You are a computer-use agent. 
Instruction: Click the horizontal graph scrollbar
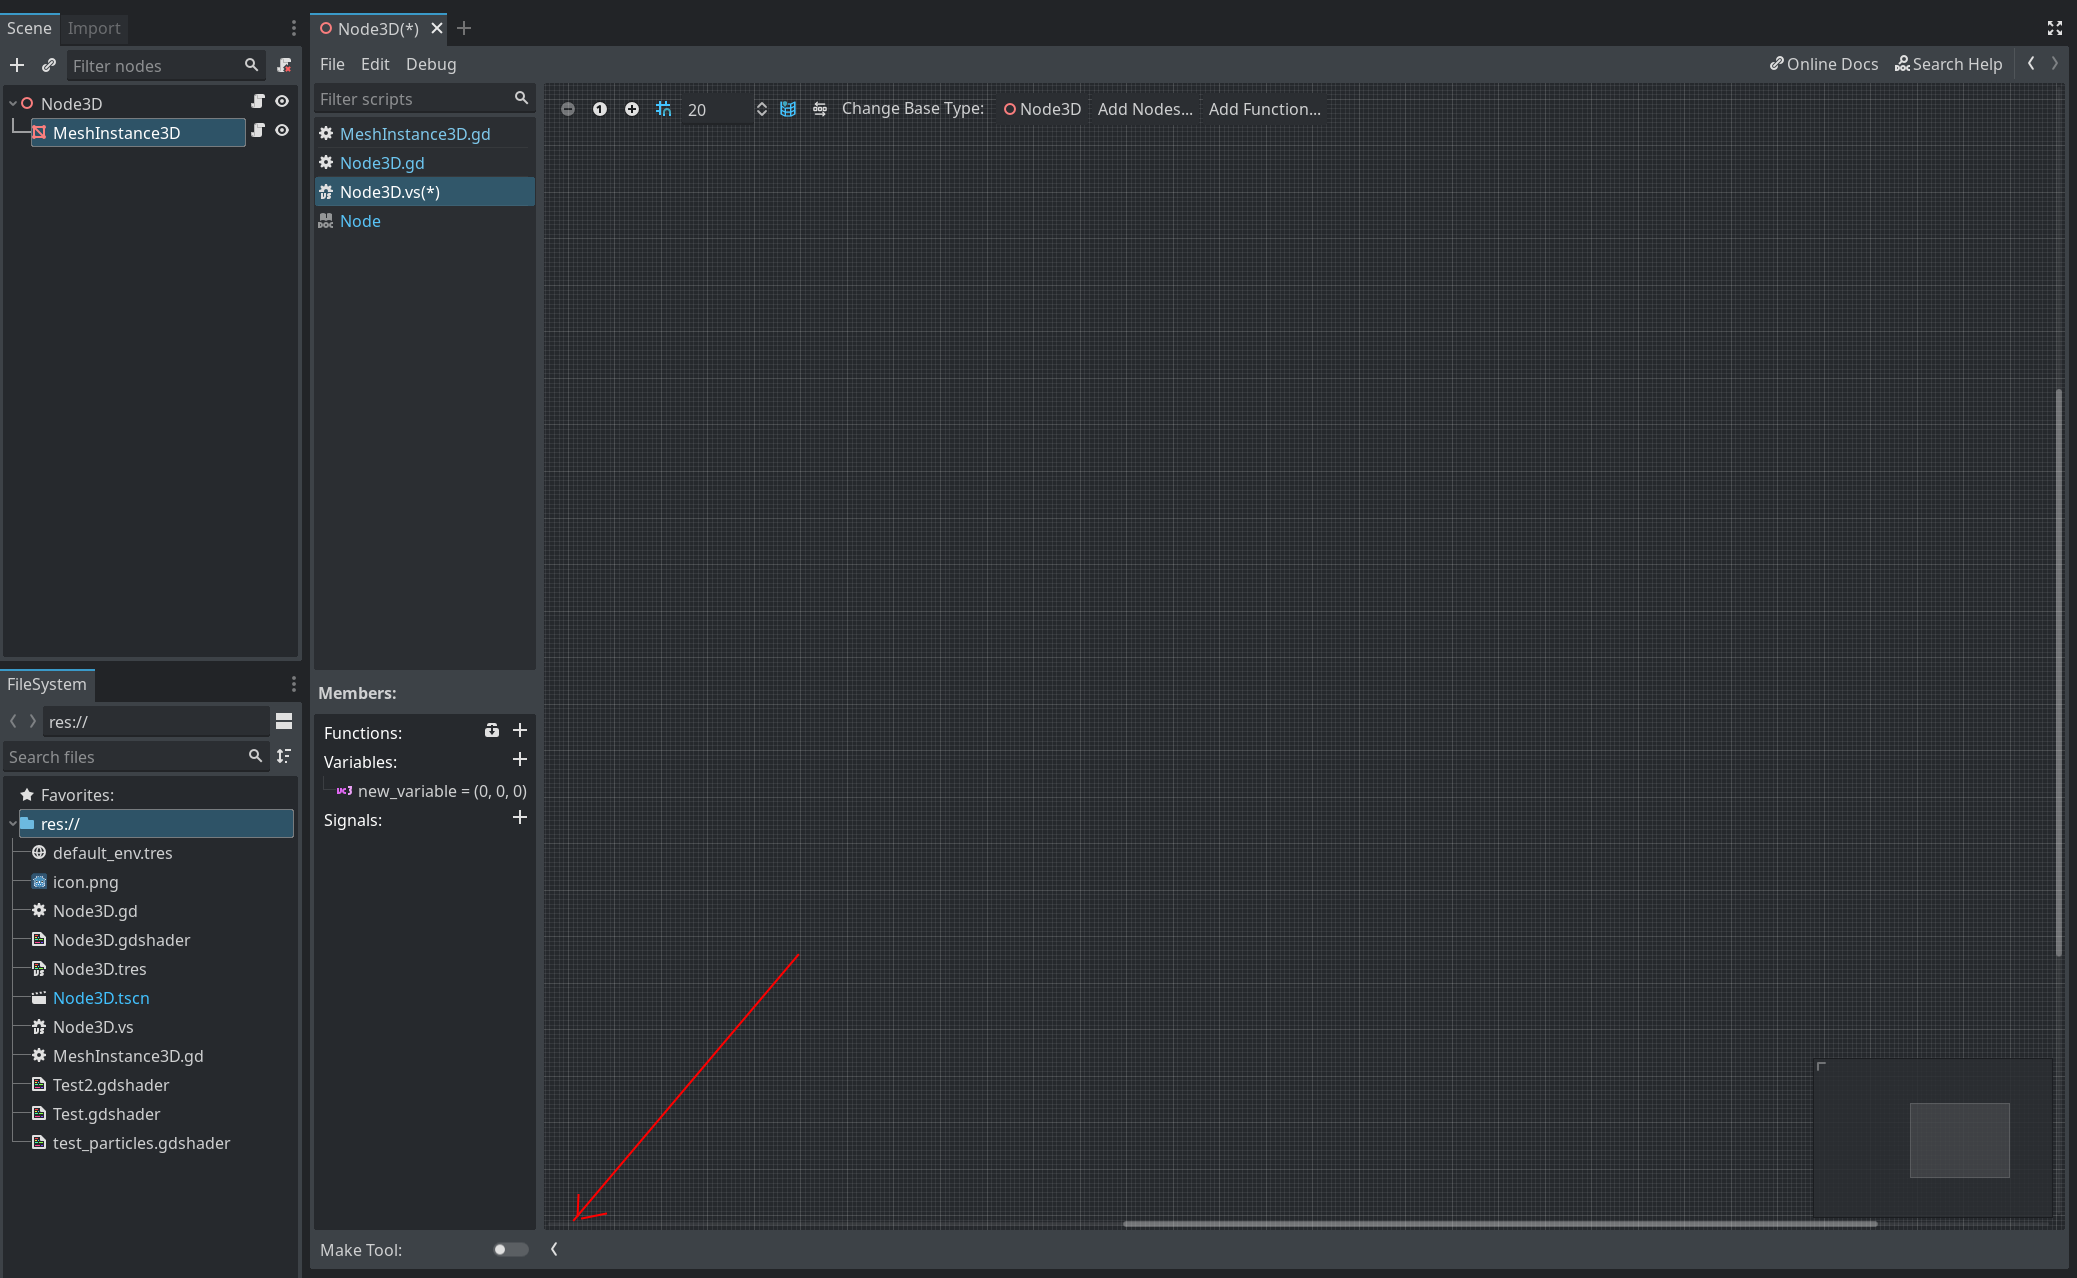coord(1500,1223)
